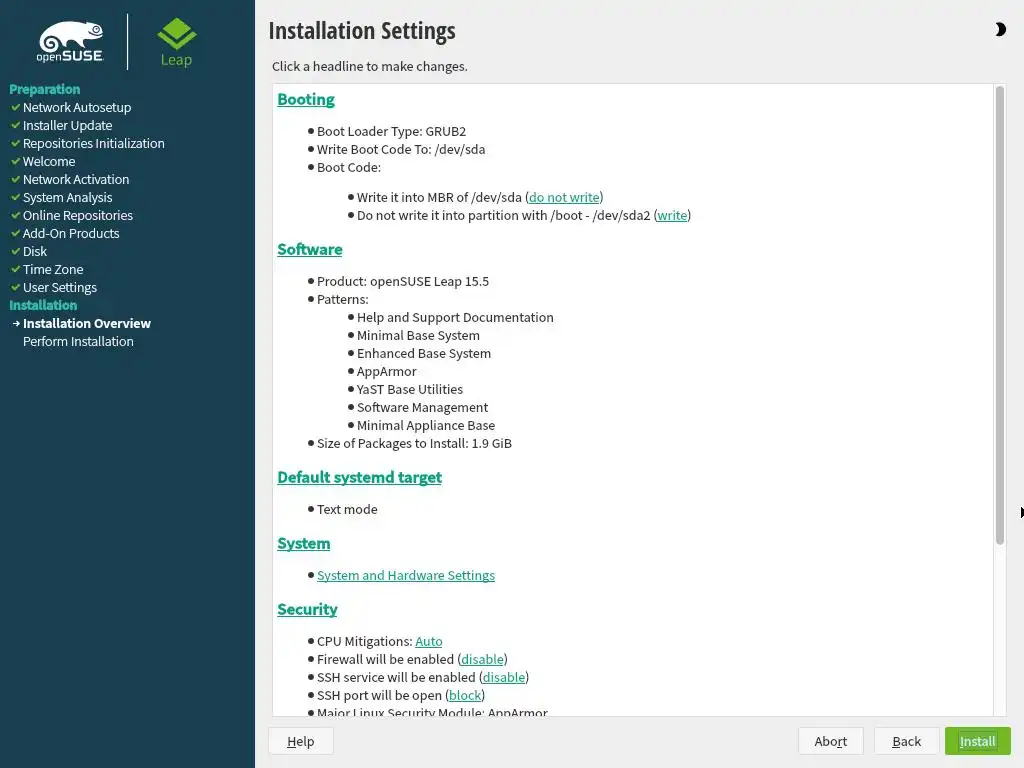Click 'Enhanced Base System' pattern

tap(424, 353)
